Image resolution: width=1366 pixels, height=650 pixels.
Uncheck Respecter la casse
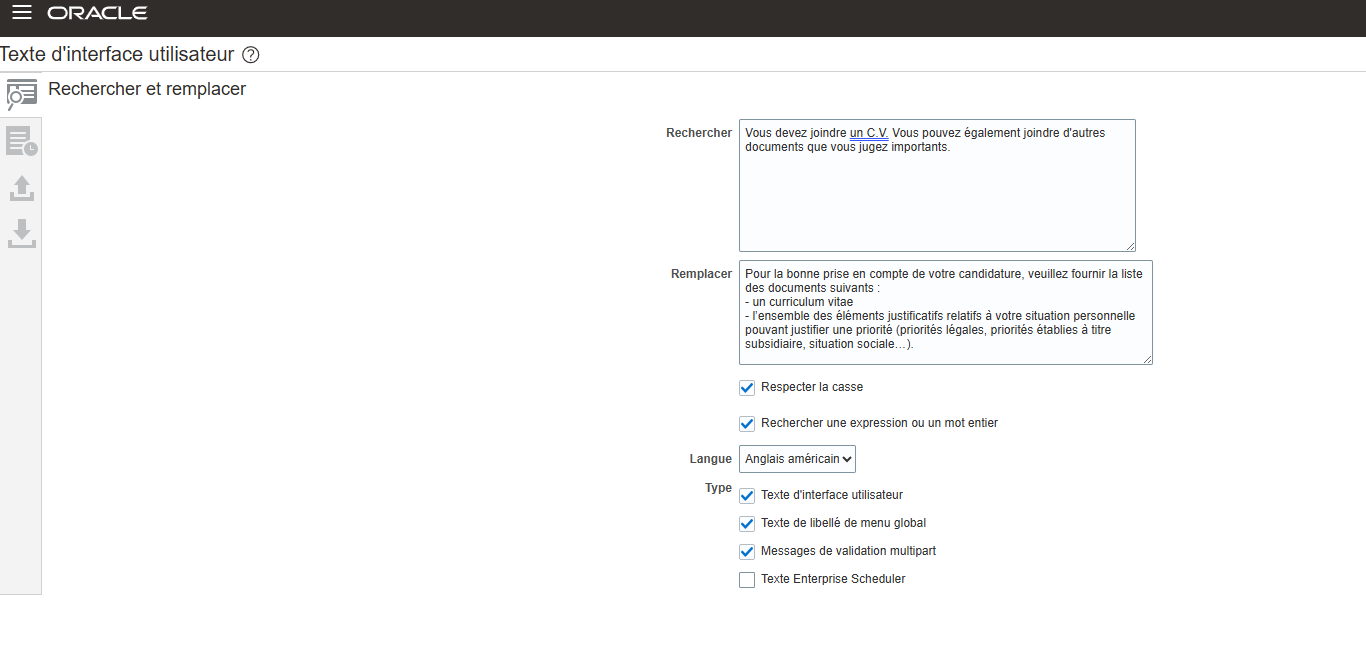pyautogui.click(x=747, y=388)
